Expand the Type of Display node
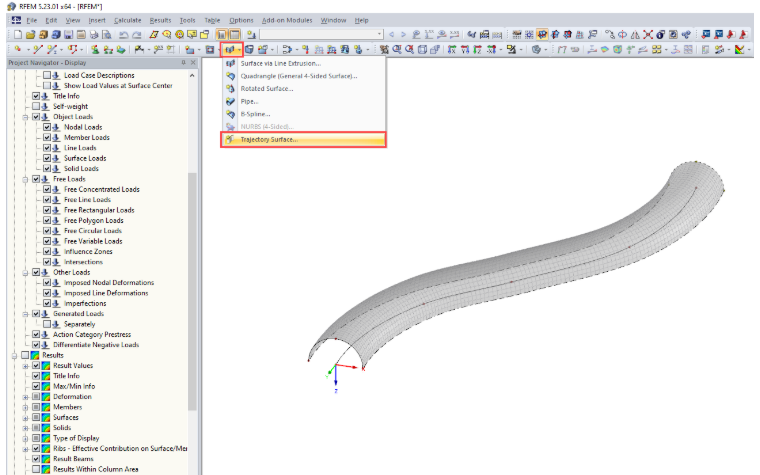Viewport: 760px width, 475px height. point(25,438)
